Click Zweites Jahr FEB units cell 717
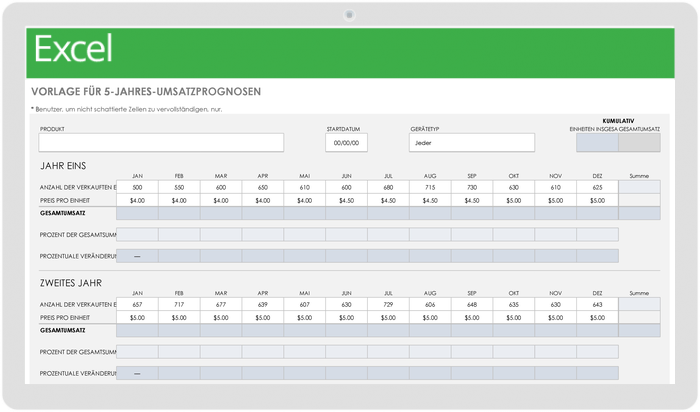This screenshot has height=412, width=700. point(179,304)
